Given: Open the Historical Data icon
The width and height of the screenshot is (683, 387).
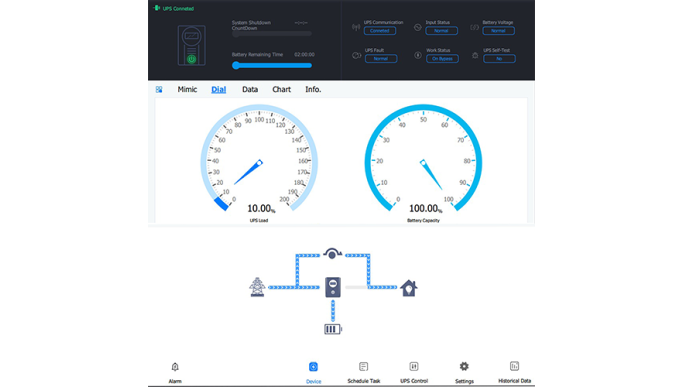Looking at the screenshot, I should [514, 366].
